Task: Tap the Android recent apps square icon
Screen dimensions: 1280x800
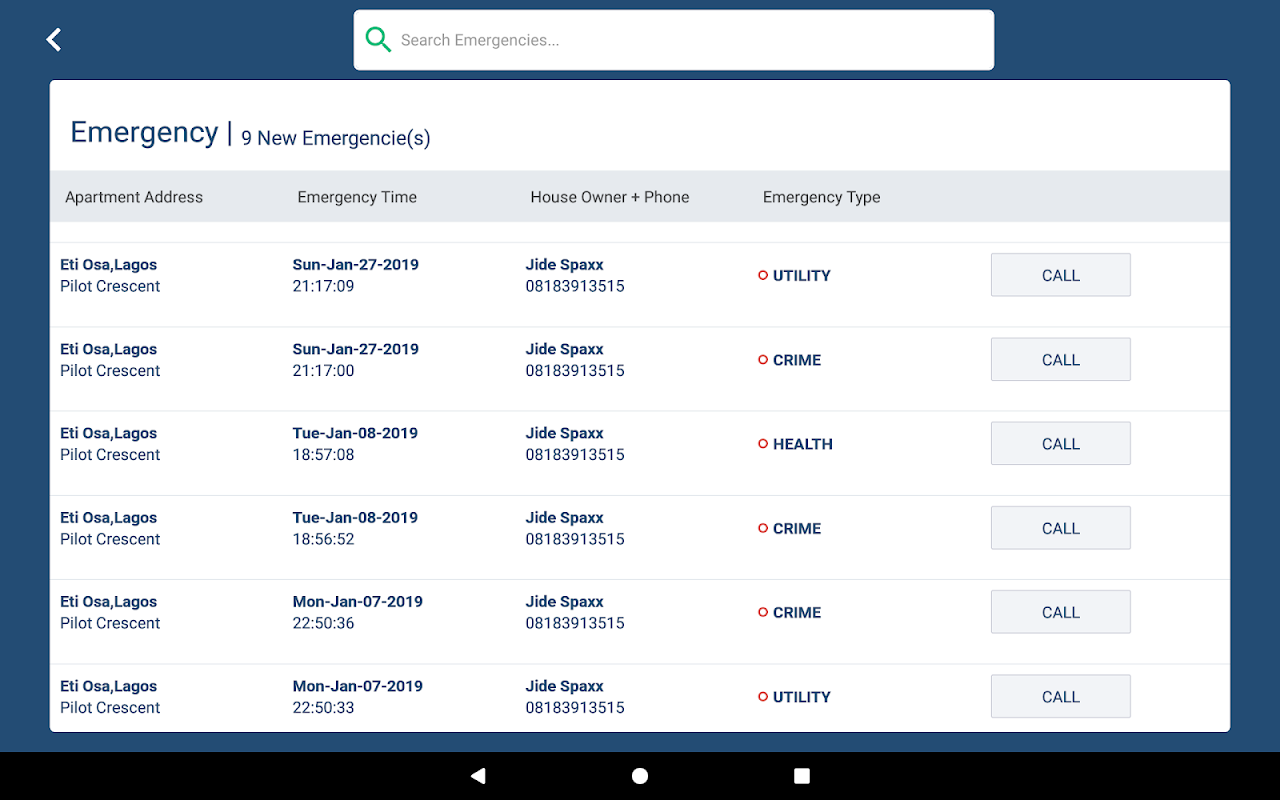Action: (x=802, y=776)
